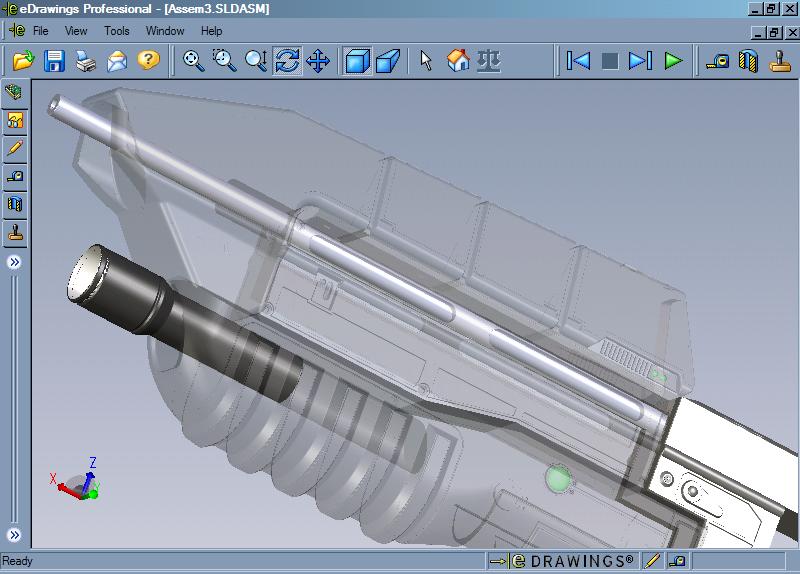
Task: Click the Open file folder icon
Action: pos(23,61)
